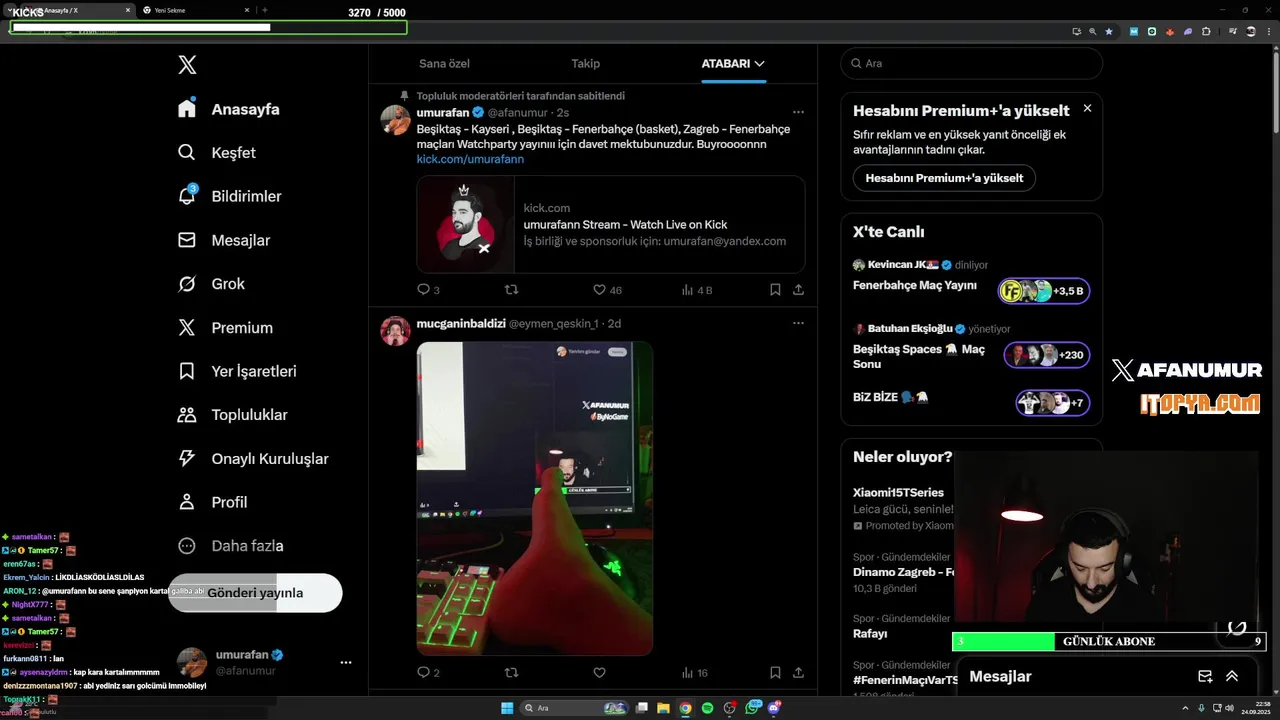Dismiss the Premium+ upgrade card

[x=1087, y=108]
